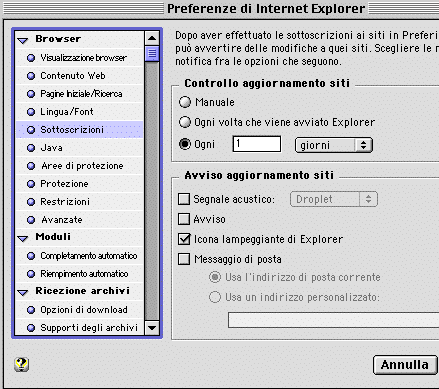Click the scroll up arrow in sidebar
This screenshot has width=439, height=389.
[x=152, y=38]
